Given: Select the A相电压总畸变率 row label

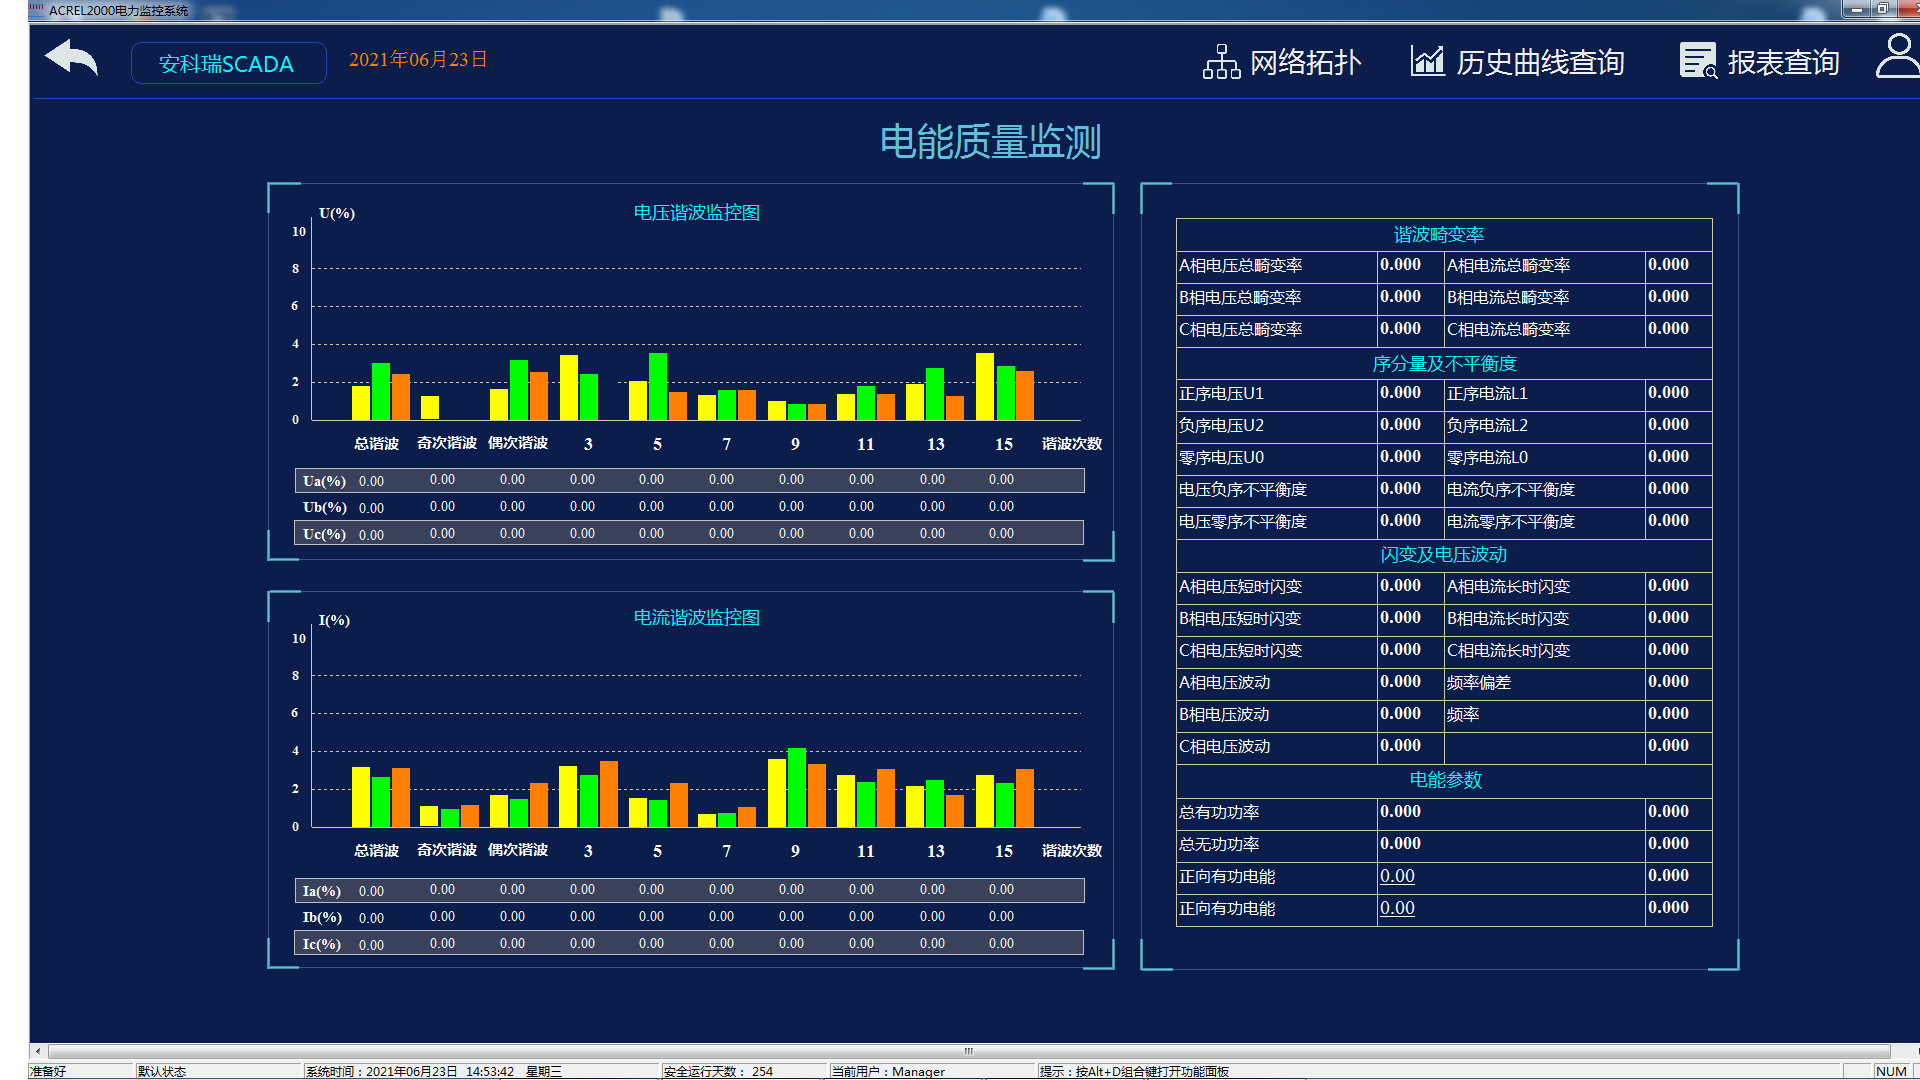Looking at the screenshot, I should click(x=1240, y=266).
